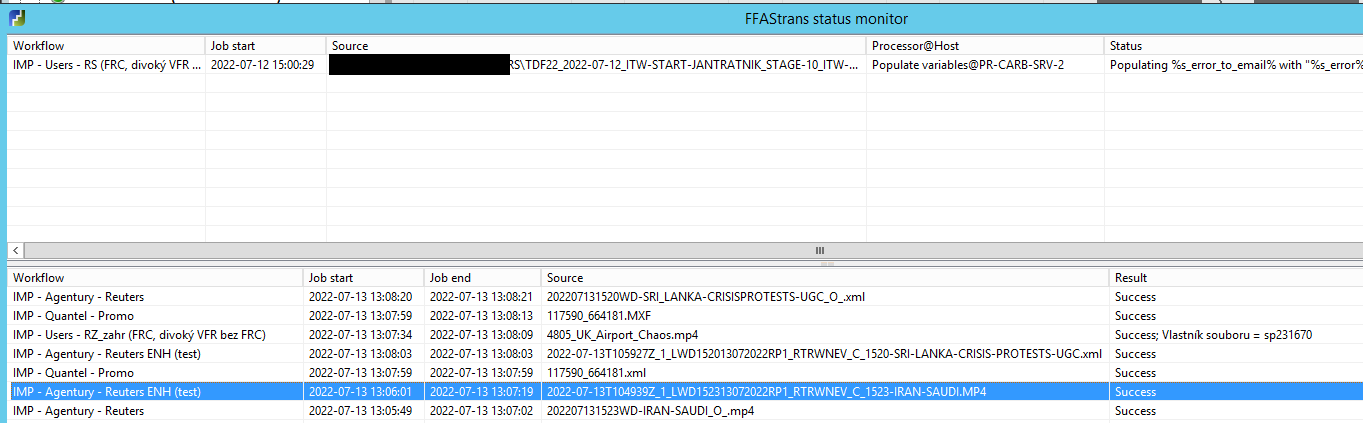The height and width of the screenshot is (423, 1363).
Task: Click the Populating %s_error_to_email% status cell
Action: pyautogui.click(x=1236, y=65)
